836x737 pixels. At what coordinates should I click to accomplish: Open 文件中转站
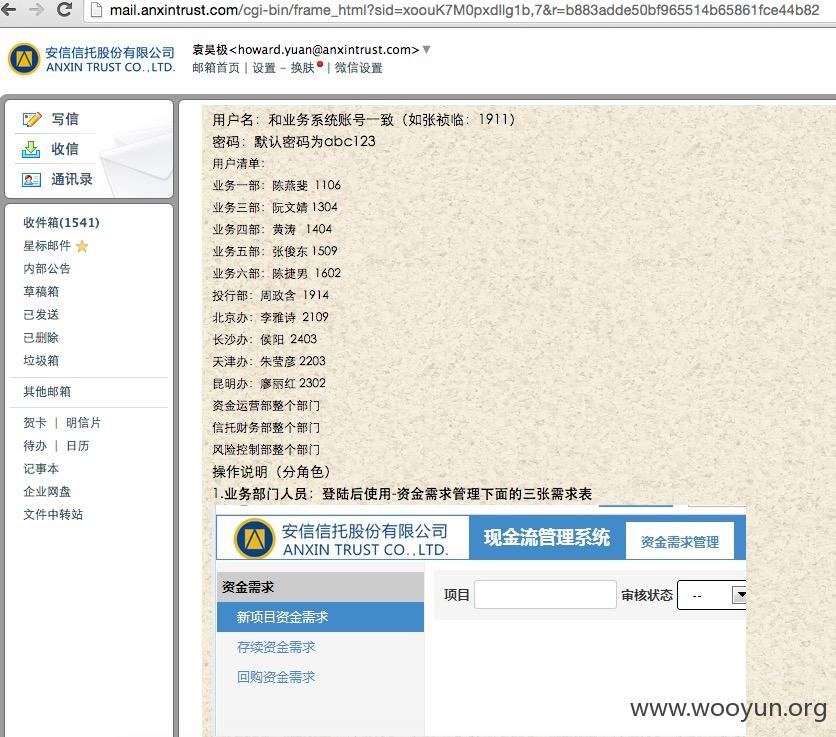[x=53, y=515]
